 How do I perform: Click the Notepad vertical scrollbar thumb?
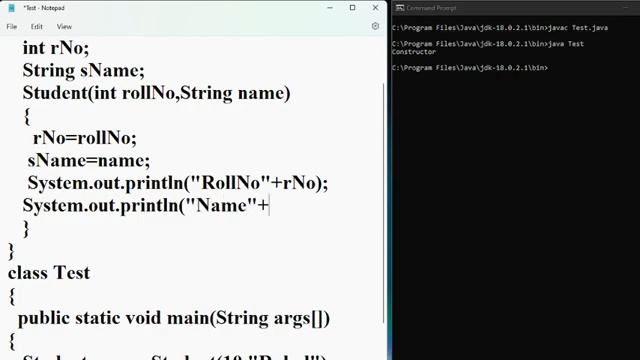384,203
